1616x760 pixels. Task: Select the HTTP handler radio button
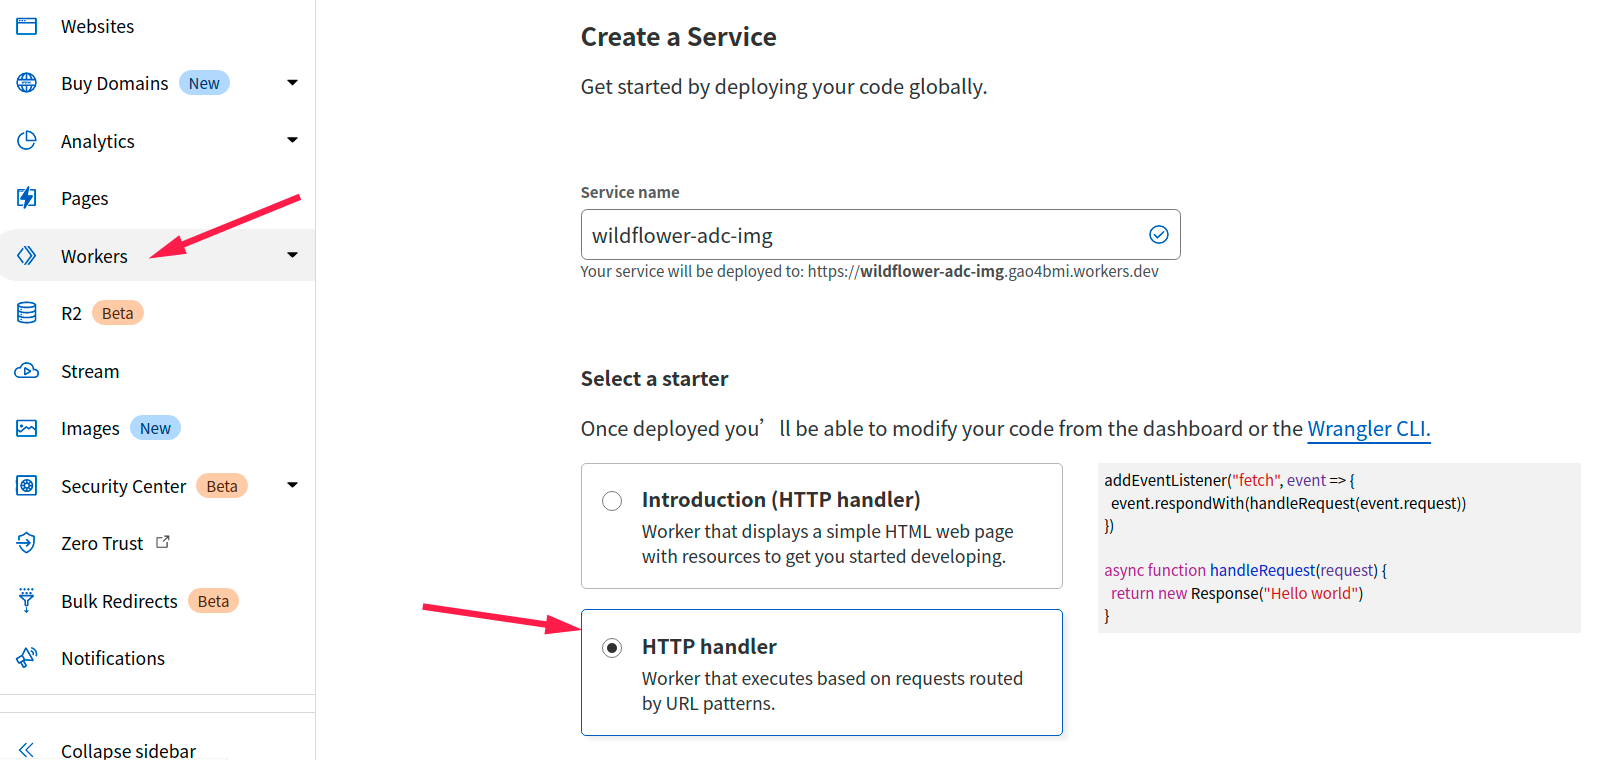click(x=612, y=648)
